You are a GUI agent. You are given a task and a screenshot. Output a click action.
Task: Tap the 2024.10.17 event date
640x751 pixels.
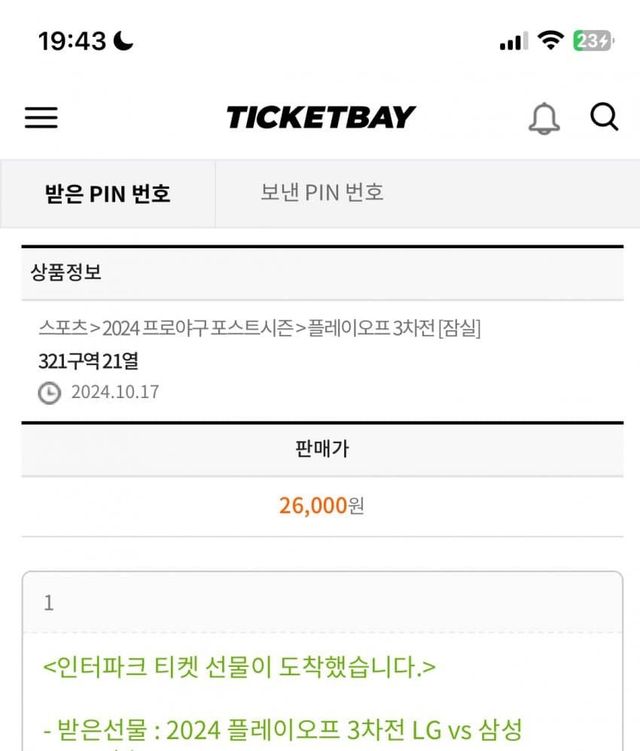(114, 393)
